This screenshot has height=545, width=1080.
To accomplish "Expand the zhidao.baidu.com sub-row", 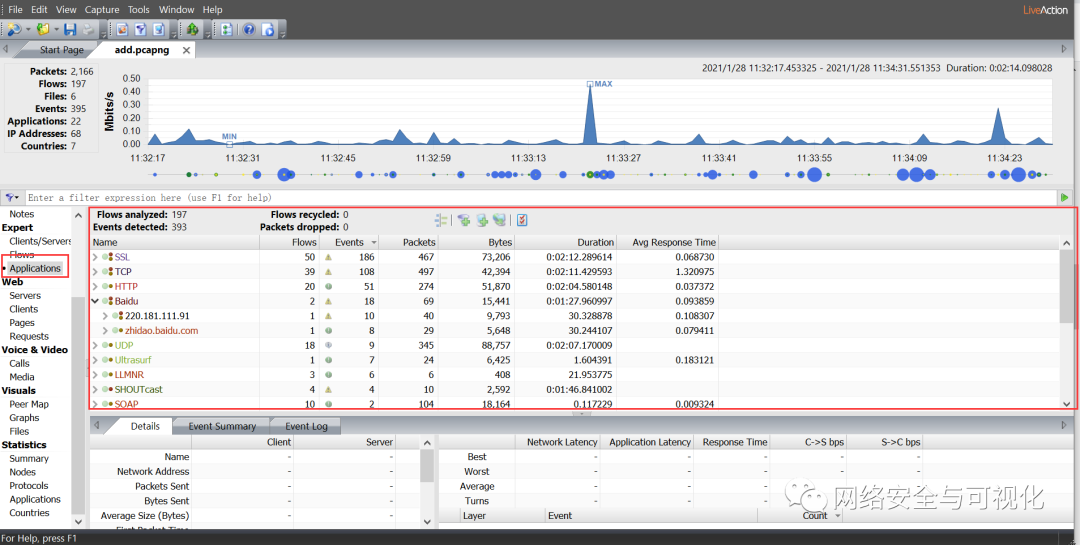I will [105, 331].
